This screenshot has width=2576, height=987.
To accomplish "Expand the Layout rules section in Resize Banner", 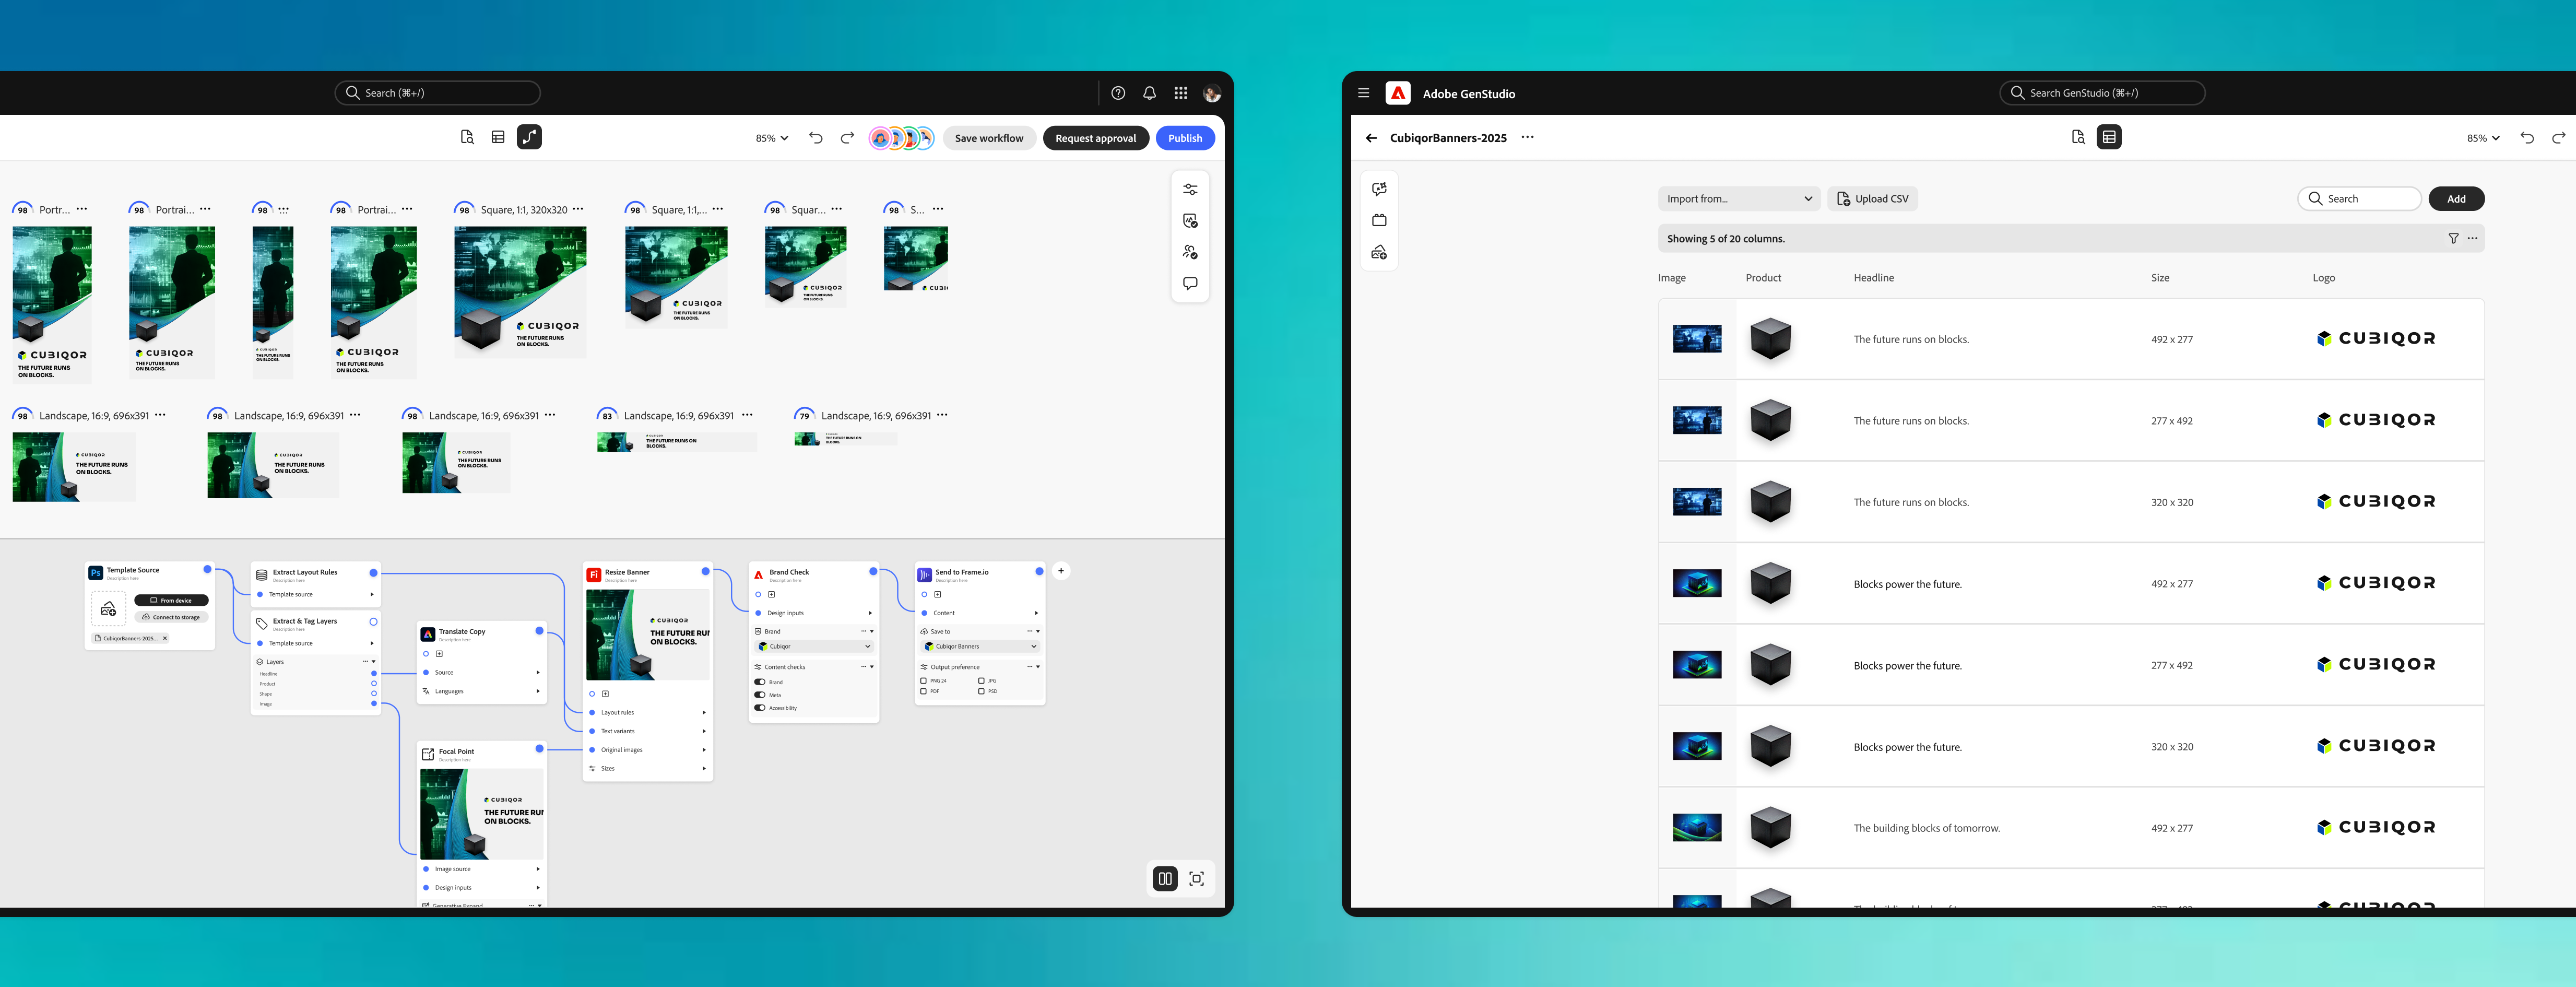I will (704, 712).
